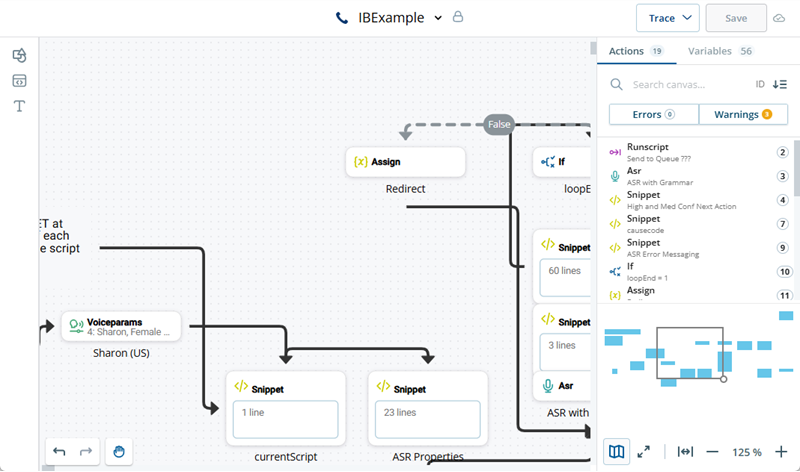The width and height of the screenshot is (800, 472).
Task: Click the Search canvas input field
Action: (688, 85)
